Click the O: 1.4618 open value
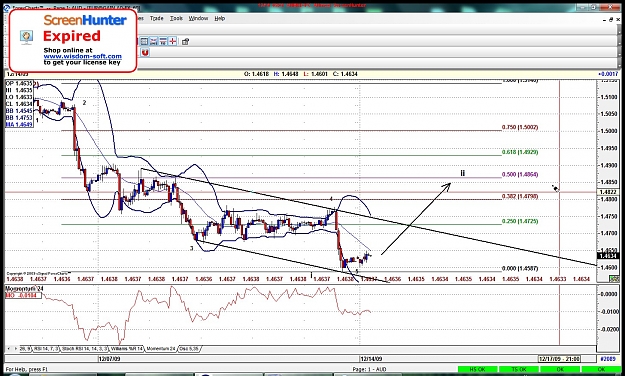The width and height of the screenshot is (625, 376). [256, 74]
